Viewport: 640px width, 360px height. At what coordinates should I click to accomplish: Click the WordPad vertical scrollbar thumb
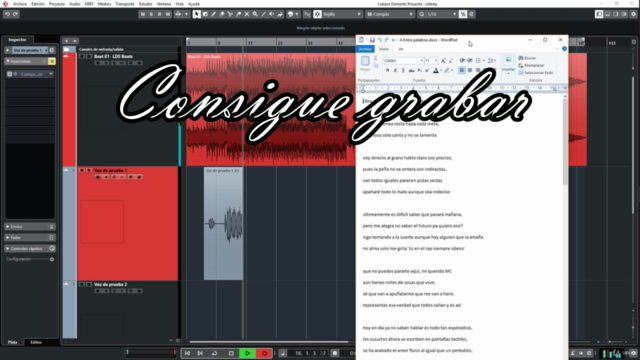click(x=565, y=141)
